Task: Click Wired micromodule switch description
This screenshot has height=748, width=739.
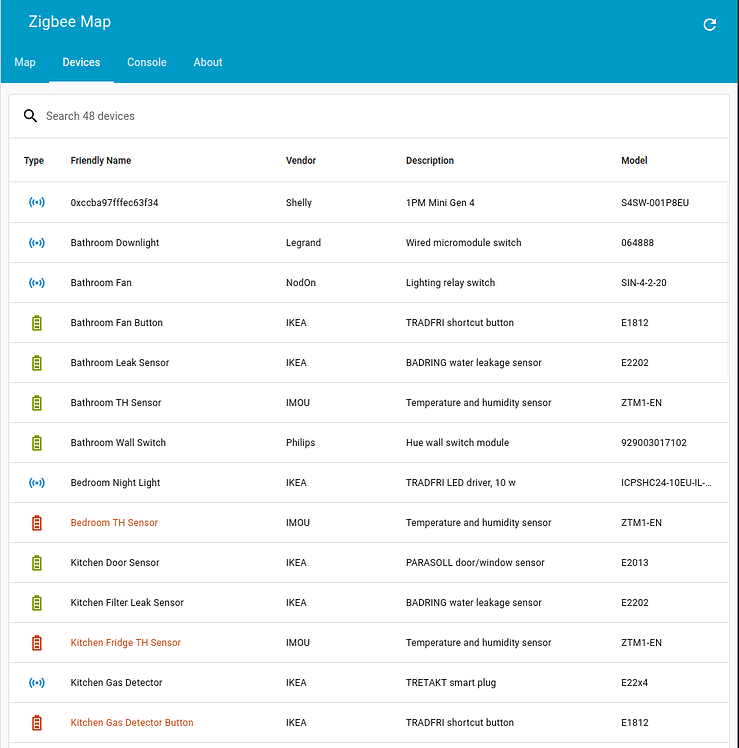Action: (463, 242)
